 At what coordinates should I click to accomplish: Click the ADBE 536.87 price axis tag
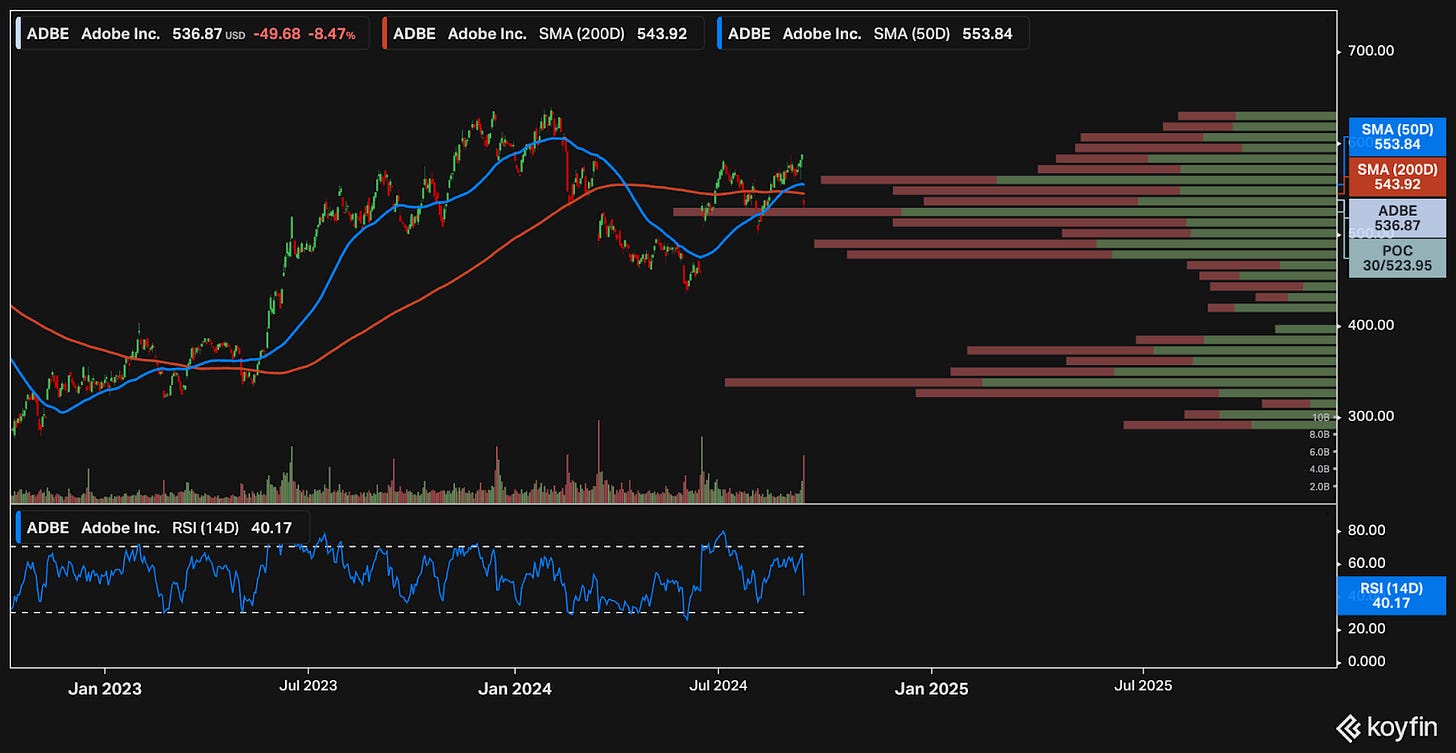[x=1397, y=218]
